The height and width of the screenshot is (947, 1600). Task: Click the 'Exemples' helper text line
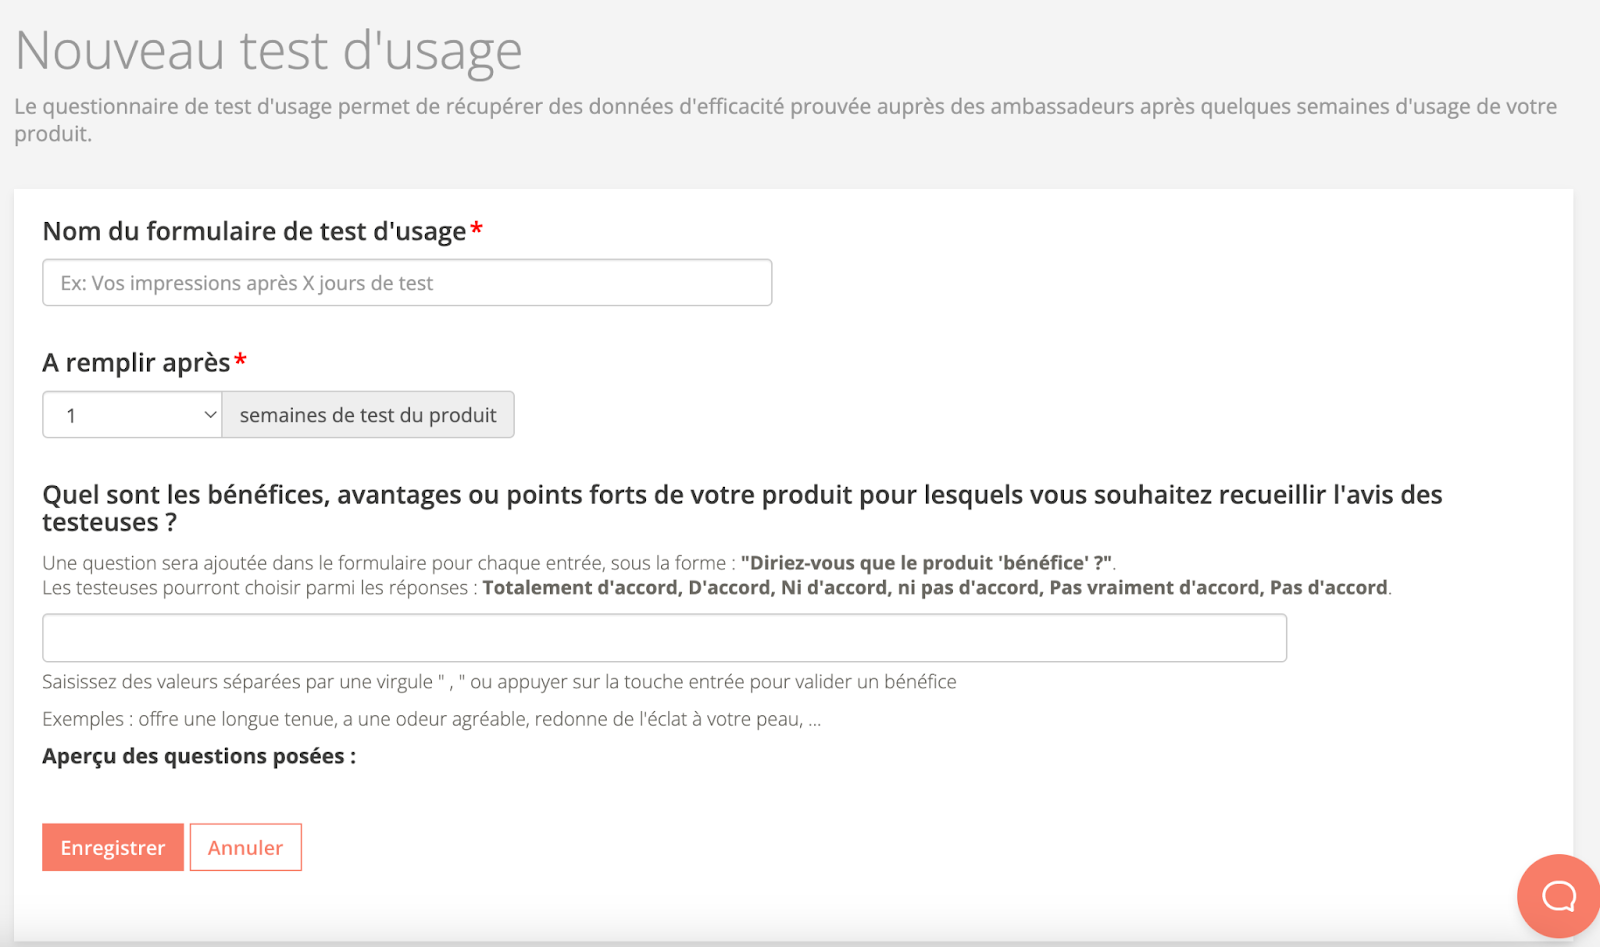431,719
